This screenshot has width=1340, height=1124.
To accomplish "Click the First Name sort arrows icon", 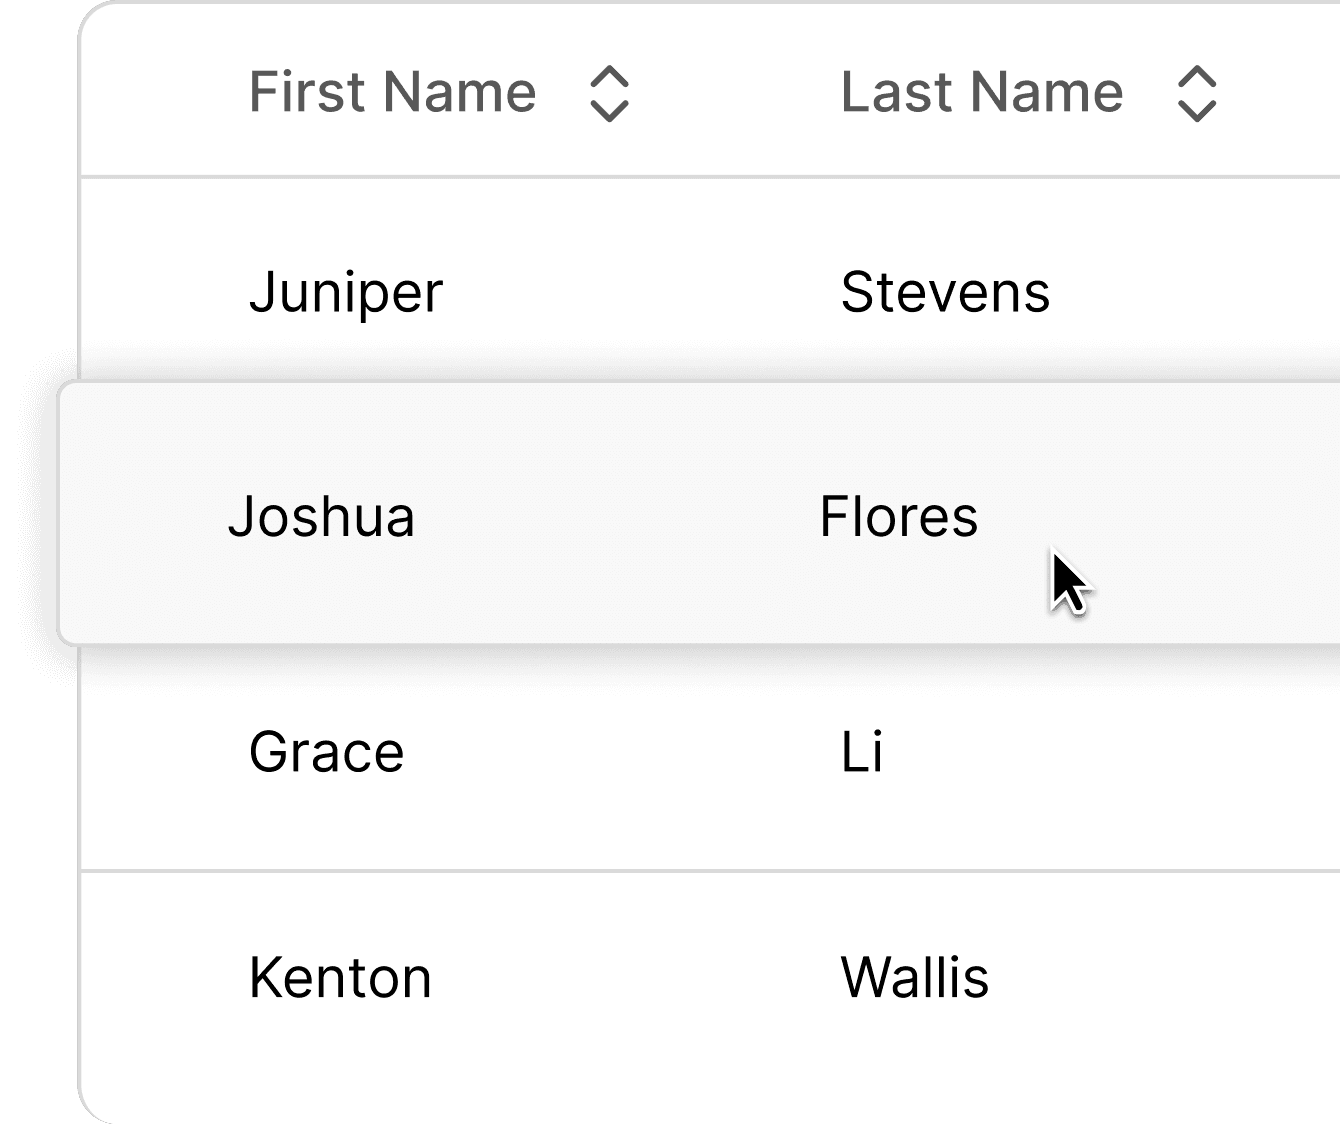I will (x=609, y=94).
